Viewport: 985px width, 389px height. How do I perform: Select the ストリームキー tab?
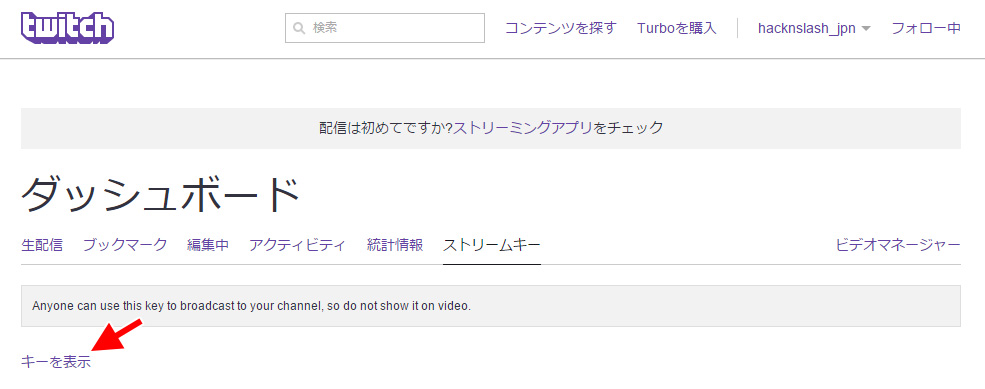[x=492, y=245]
